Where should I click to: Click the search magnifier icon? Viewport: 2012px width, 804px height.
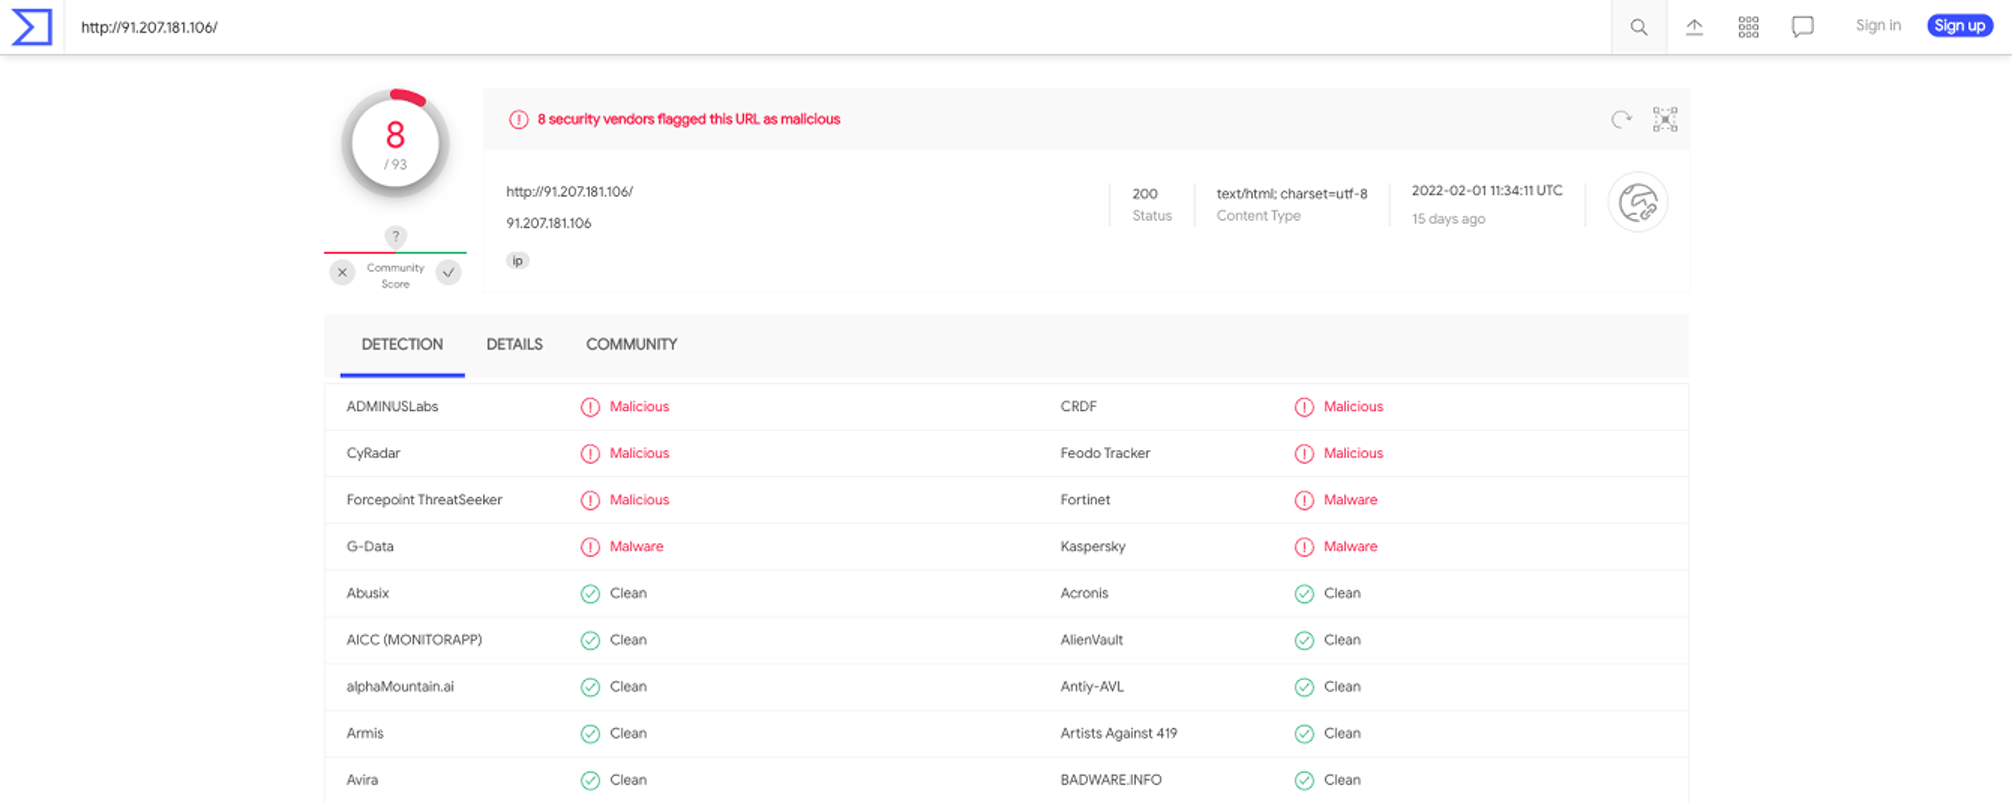(x=1639, y=27)
